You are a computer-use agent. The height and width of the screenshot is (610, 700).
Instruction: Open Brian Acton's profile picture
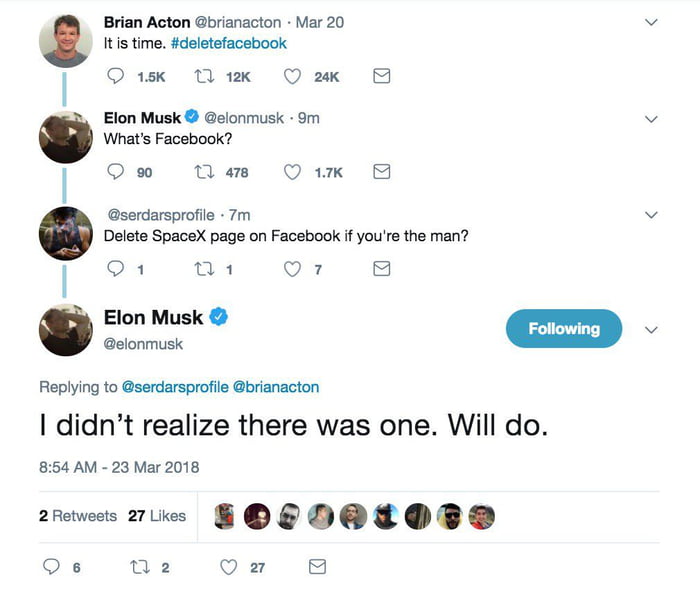(x=66, y=41)
